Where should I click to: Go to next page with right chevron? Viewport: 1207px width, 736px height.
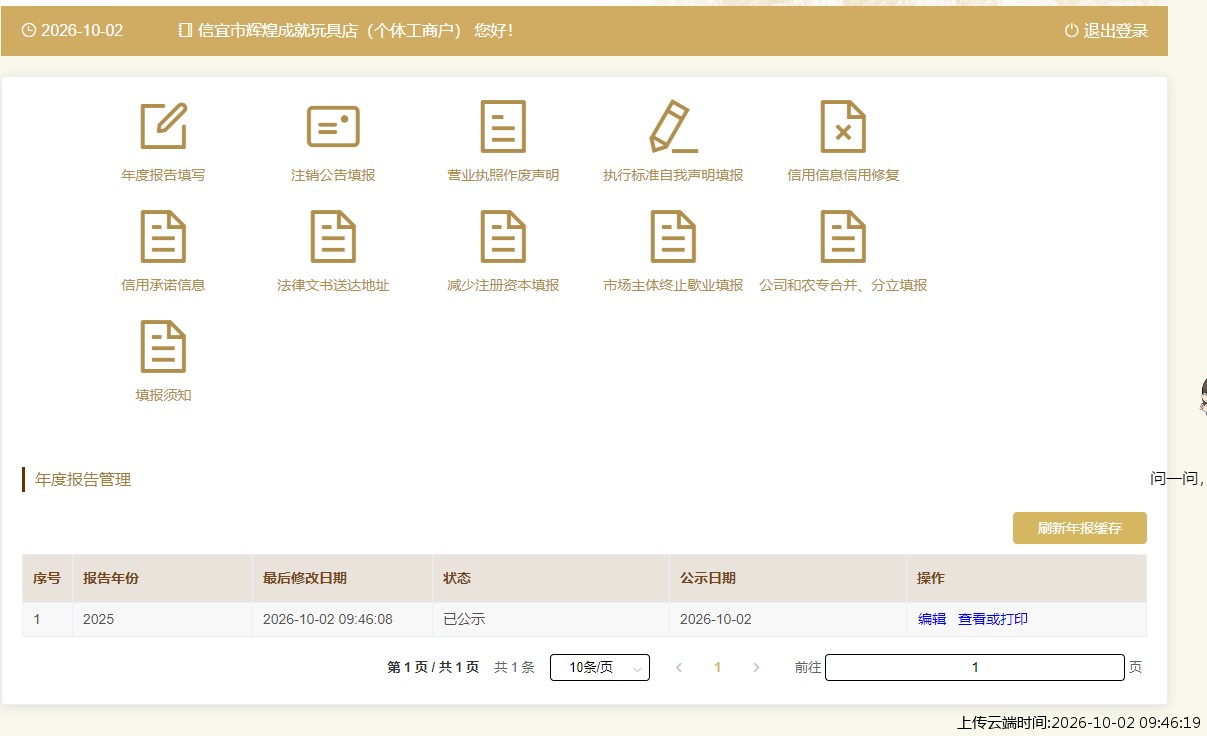point(756,667)
